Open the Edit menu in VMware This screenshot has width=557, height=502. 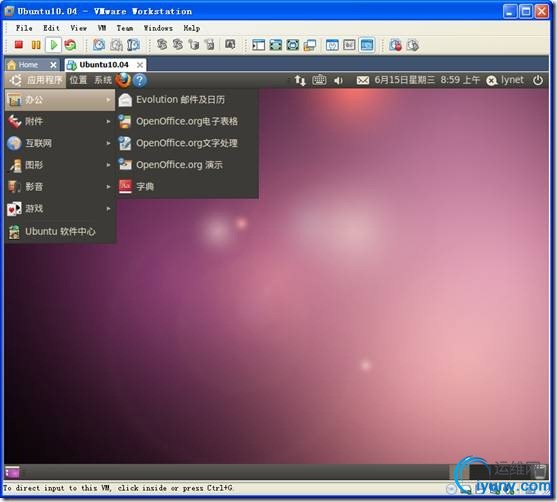click(51, 28)
